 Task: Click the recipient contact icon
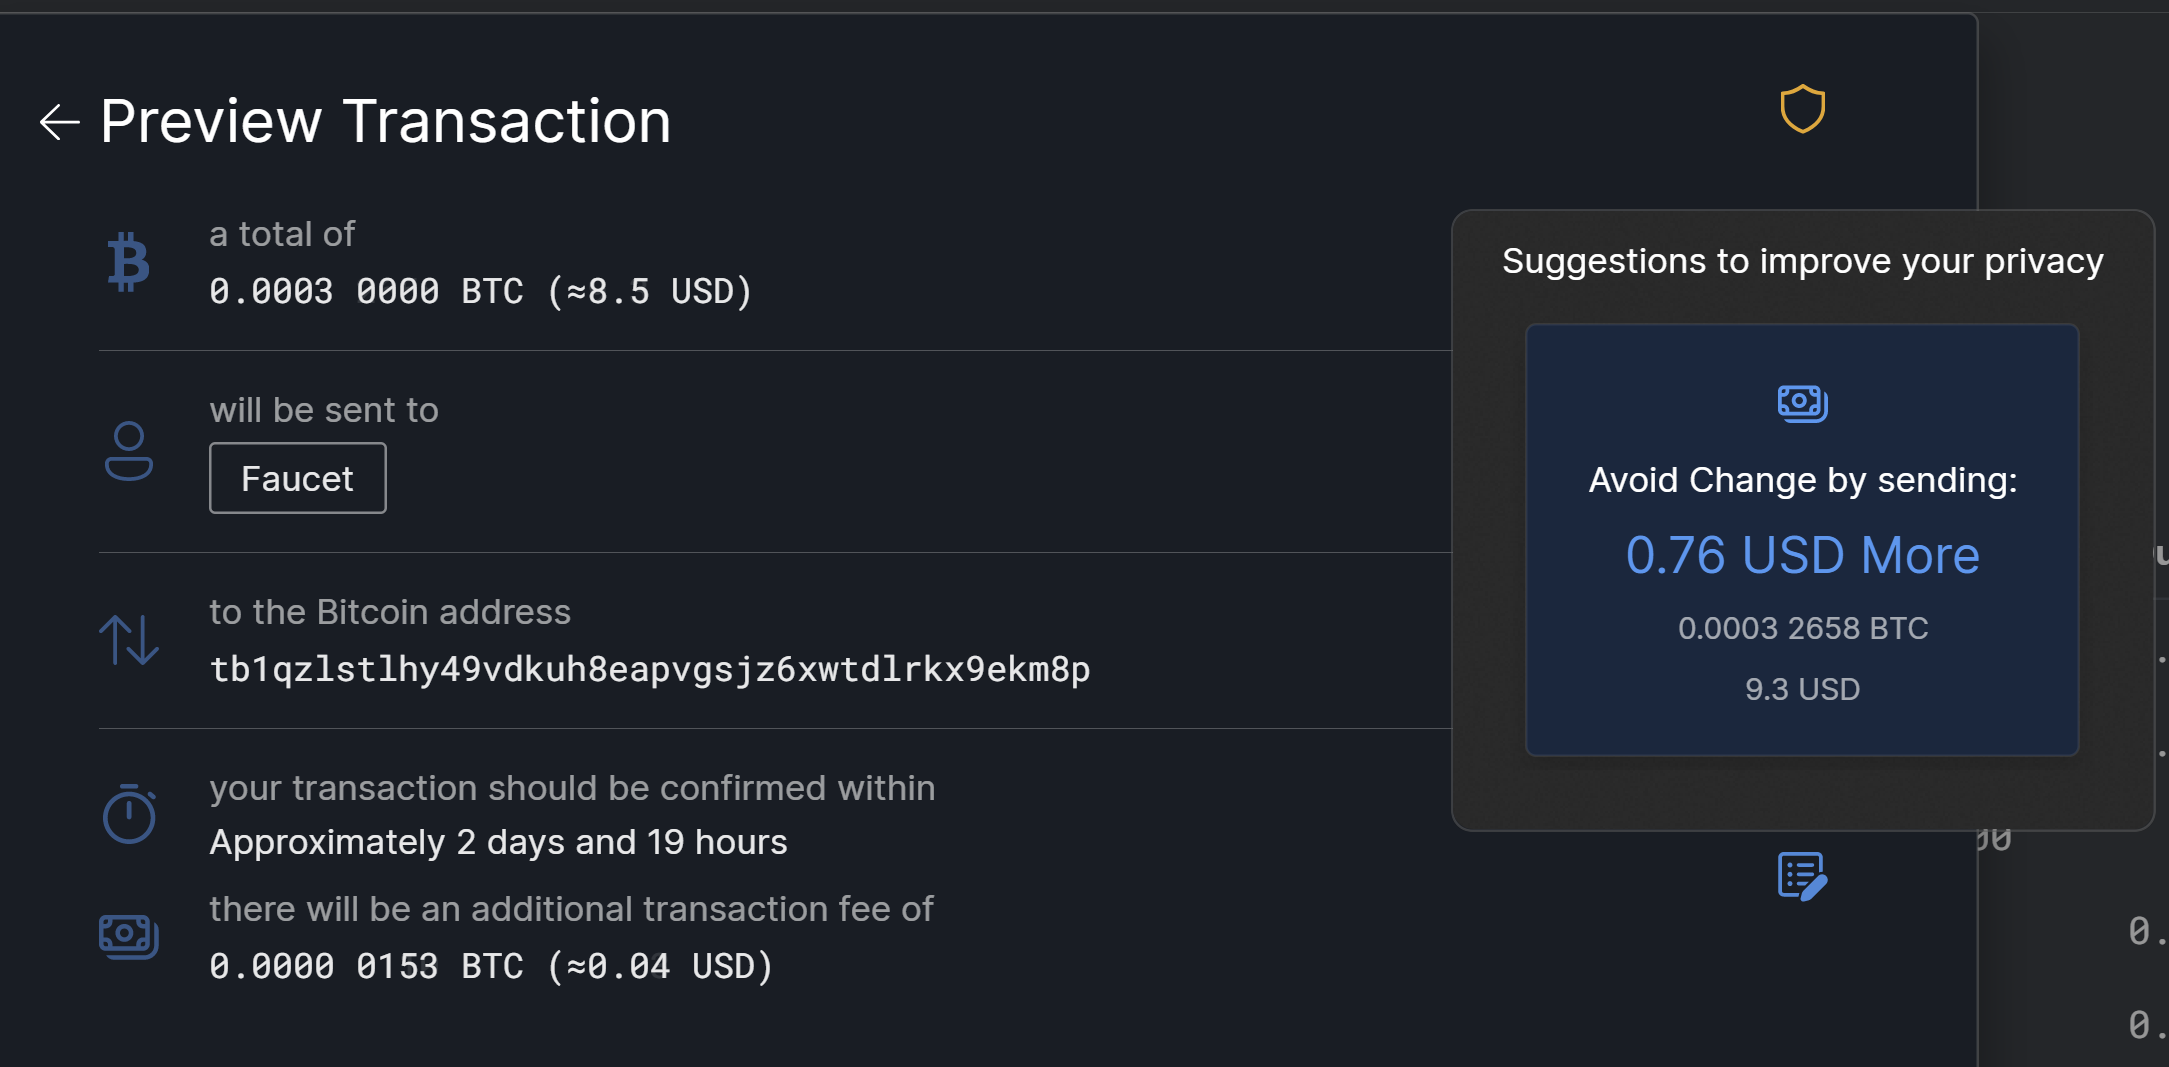click(129, 452)
